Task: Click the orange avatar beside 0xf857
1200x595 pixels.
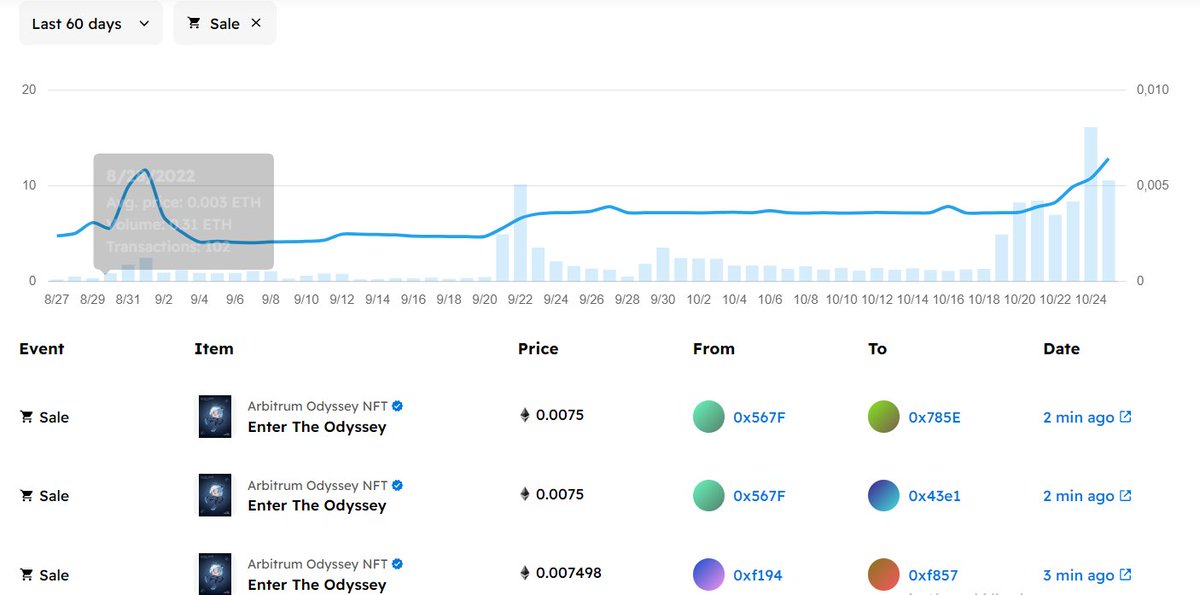Action: tap(884, 575)
